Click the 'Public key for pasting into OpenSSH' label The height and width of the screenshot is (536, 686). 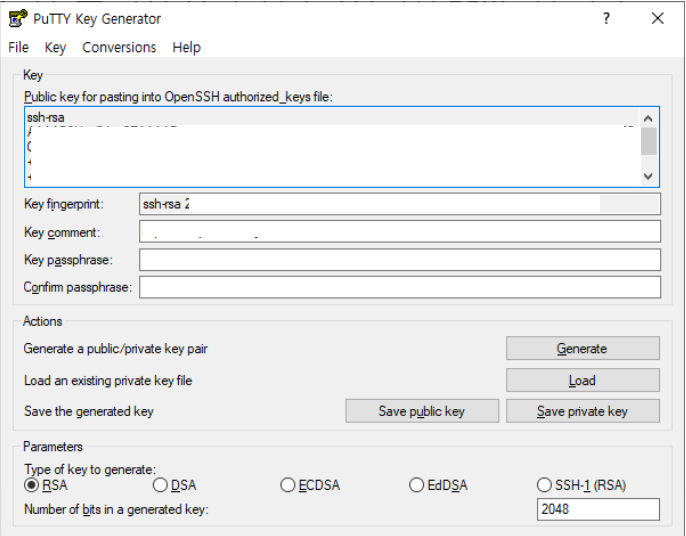pos(178,97)
